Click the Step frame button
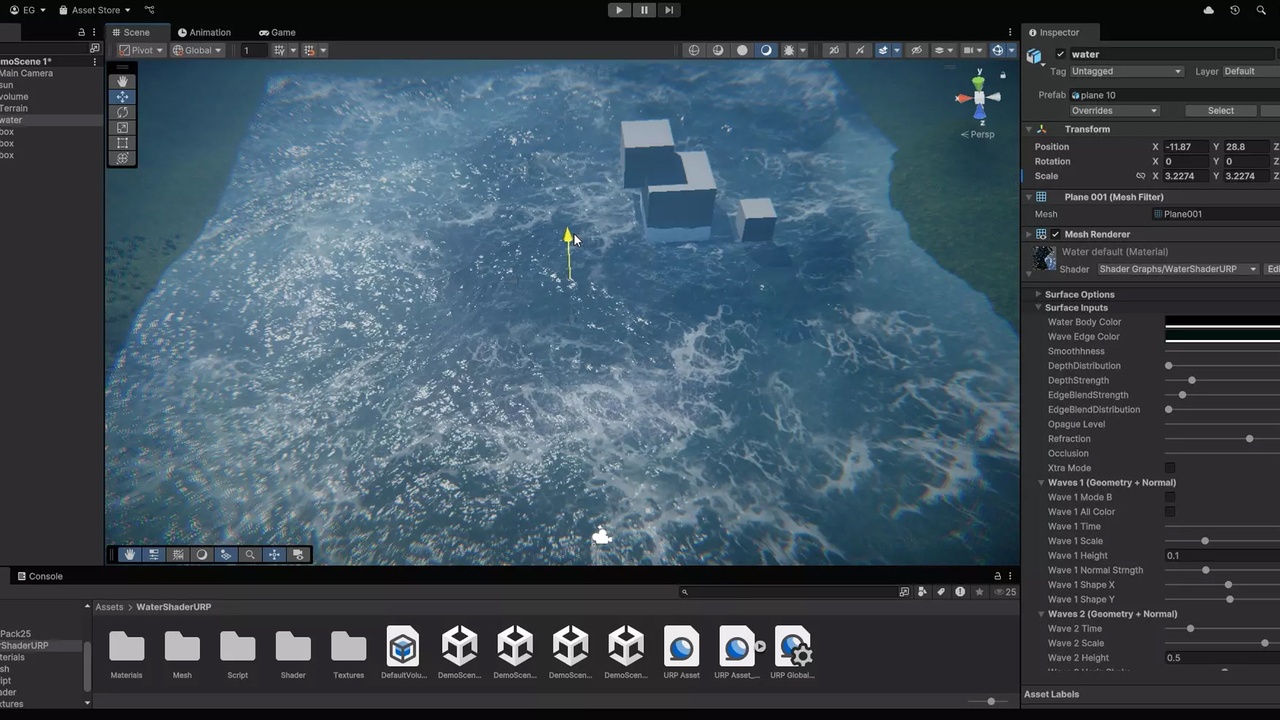The height and width of the screenshot is (720, 1280). click(x=669, y=10)
